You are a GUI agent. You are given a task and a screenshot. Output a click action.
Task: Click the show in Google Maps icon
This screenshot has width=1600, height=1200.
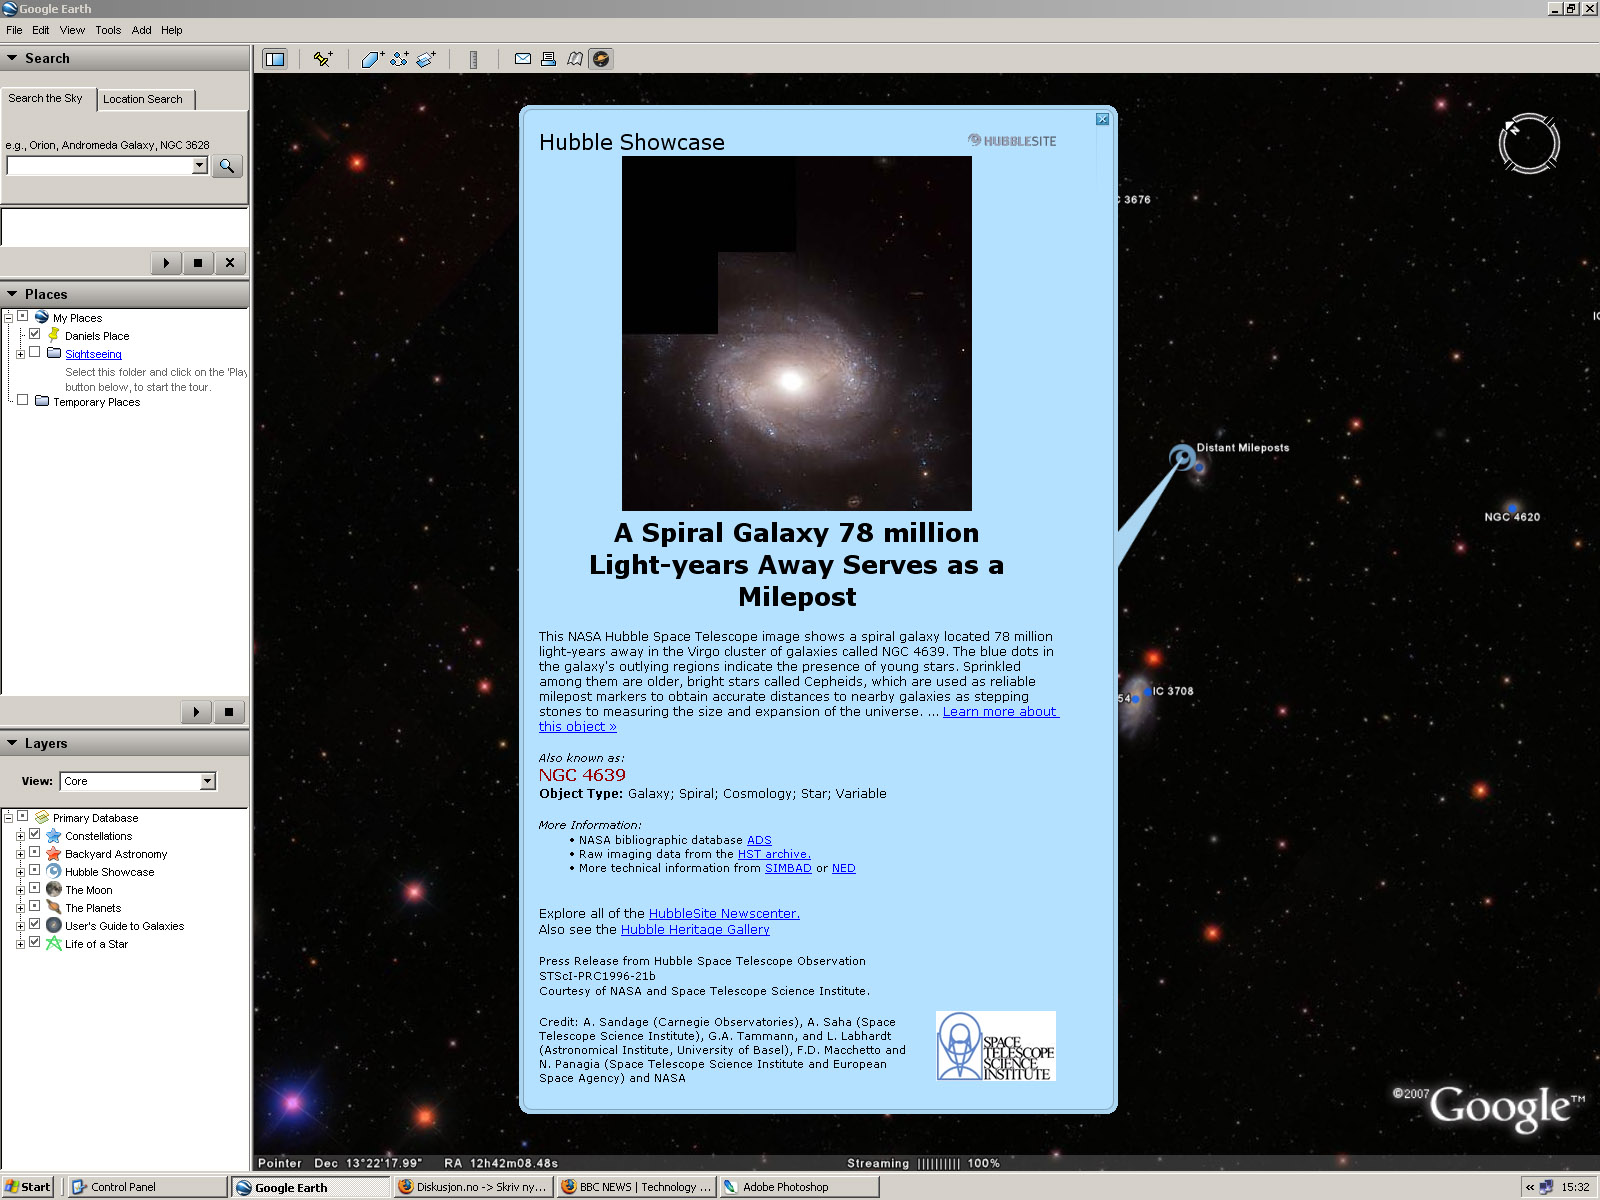575,59
